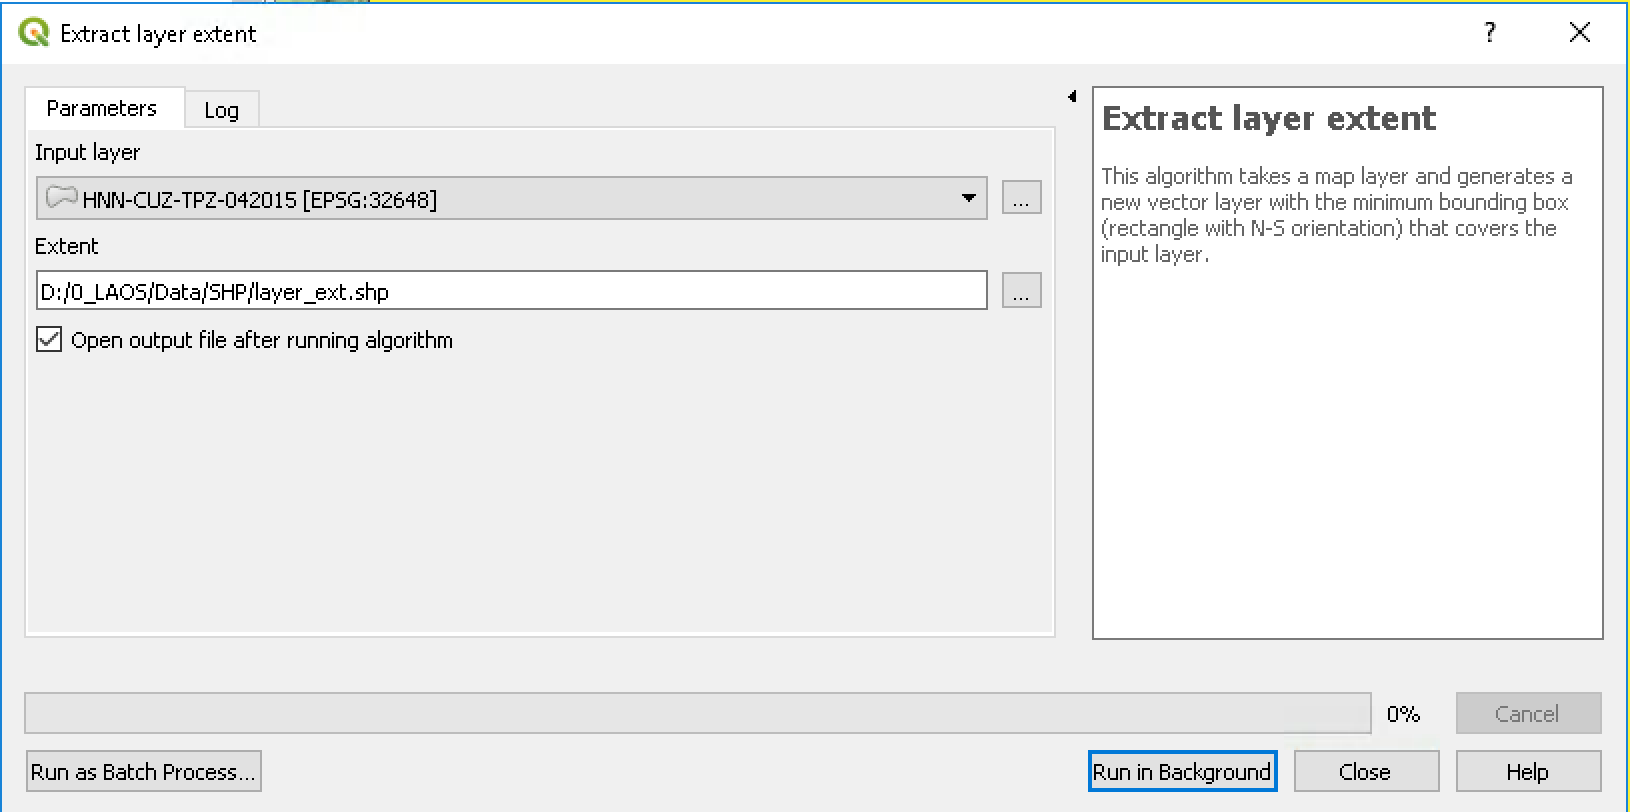
Task: Collapse the help panel with the arrow
Action: coord(1072,97)
